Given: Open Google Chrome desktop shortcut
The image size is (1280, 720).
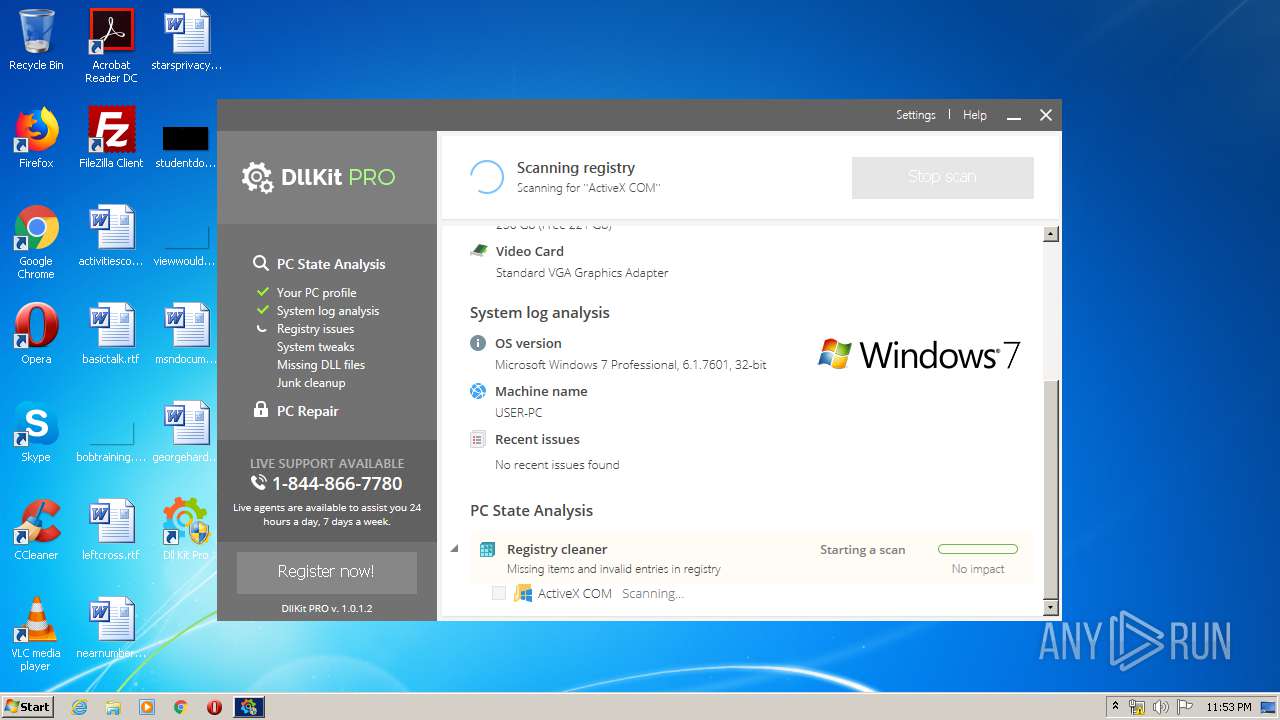Looking at the screenshot, I should tap(36, 242).
